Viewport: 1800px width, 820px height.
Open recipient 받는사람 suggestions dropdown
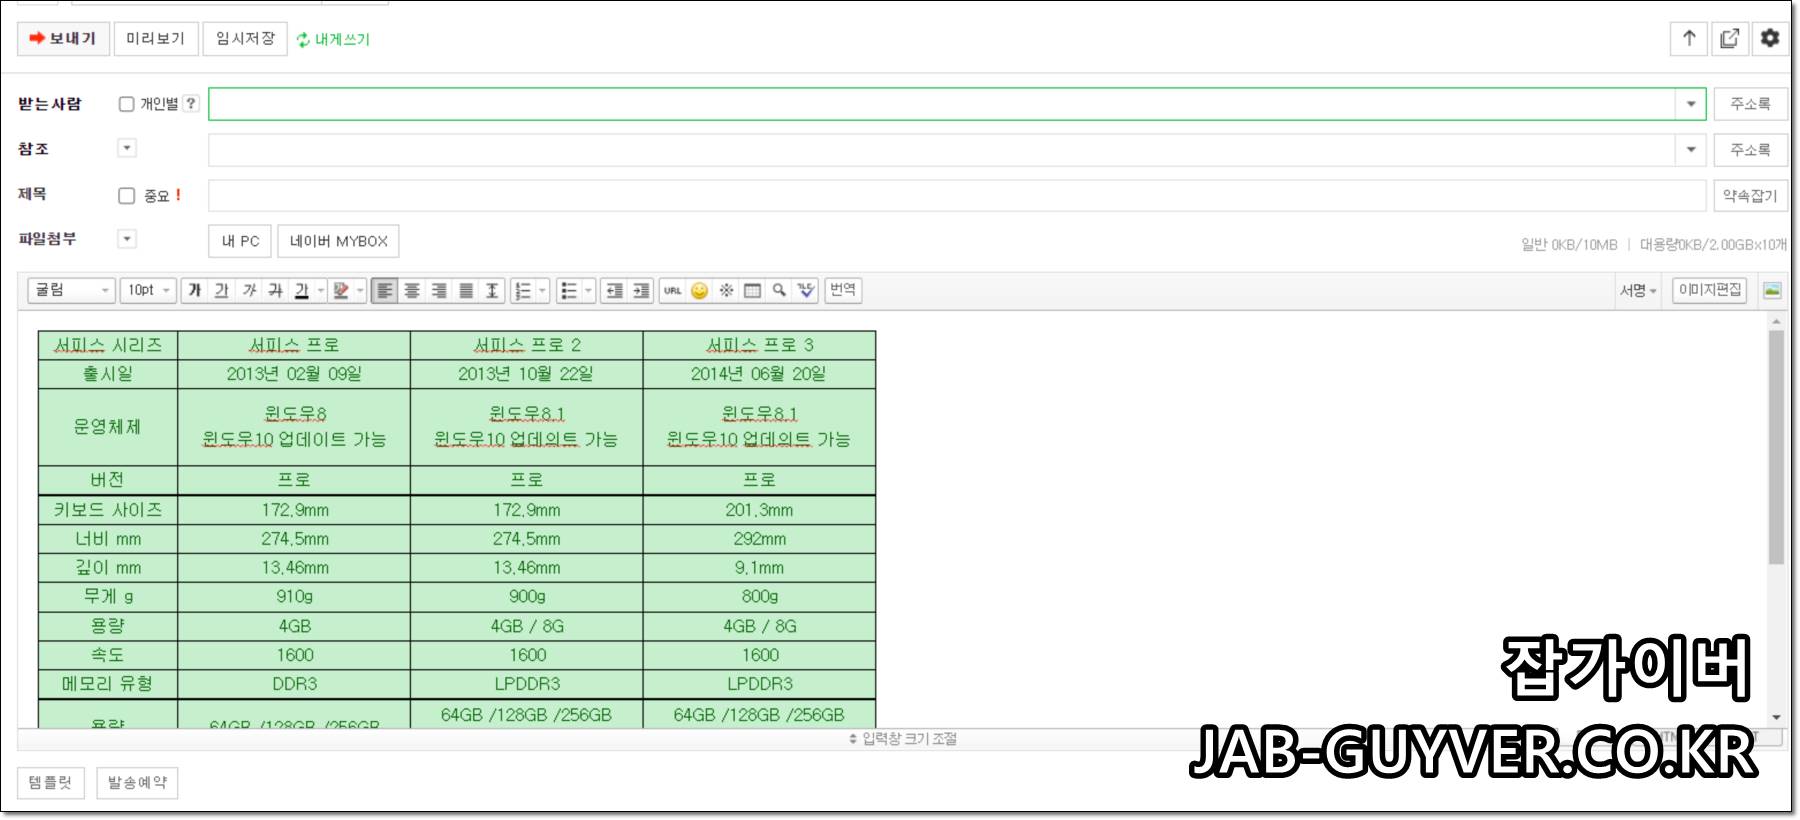[1690, 104]
